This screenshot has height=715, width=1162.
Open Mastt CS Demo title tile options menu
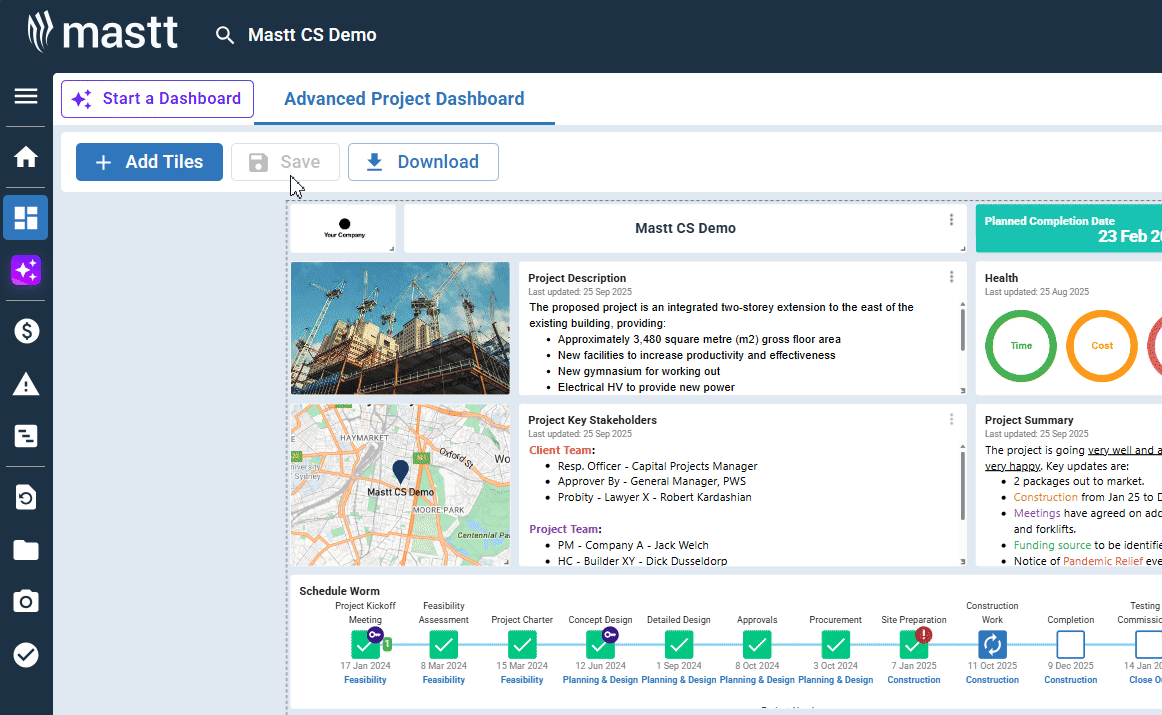pyautogui.click(x=951, y=220)
